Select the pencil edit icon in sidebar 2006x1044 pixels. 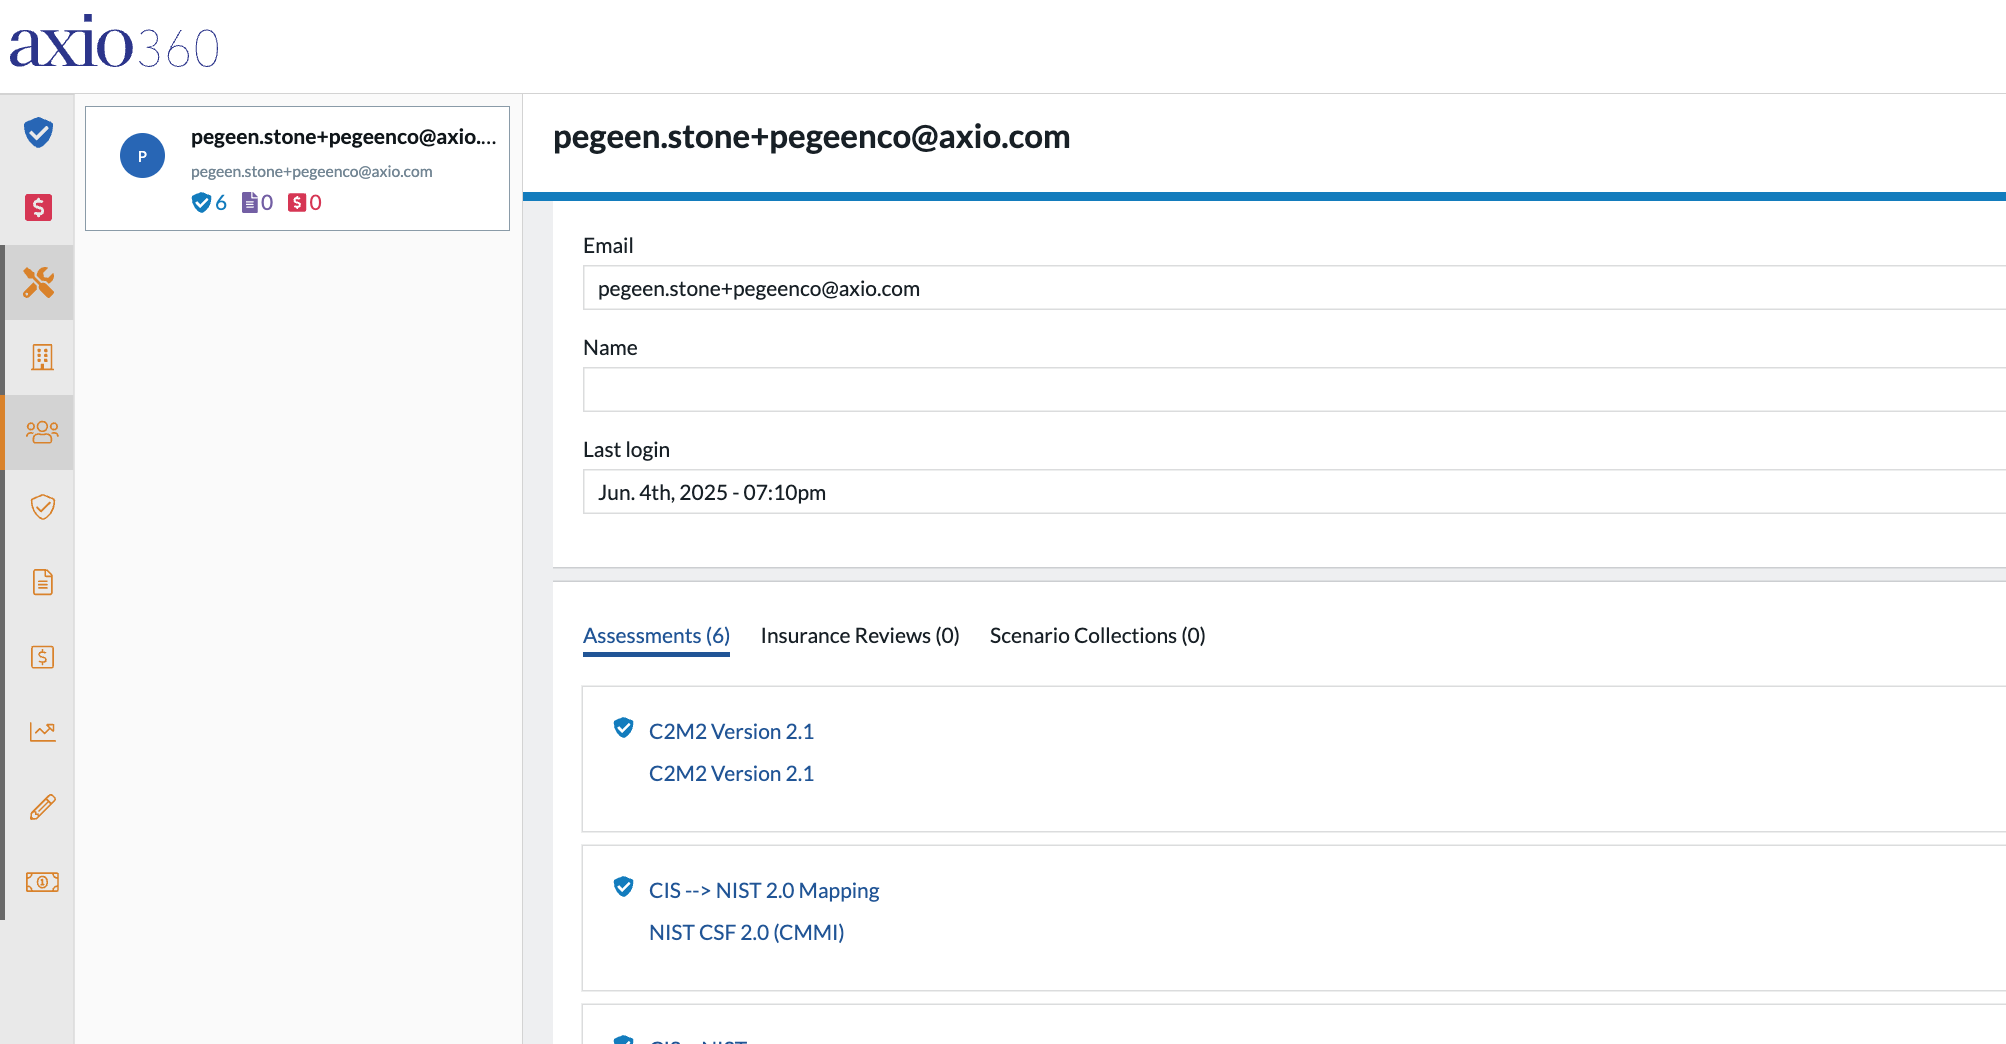[42, 807]
